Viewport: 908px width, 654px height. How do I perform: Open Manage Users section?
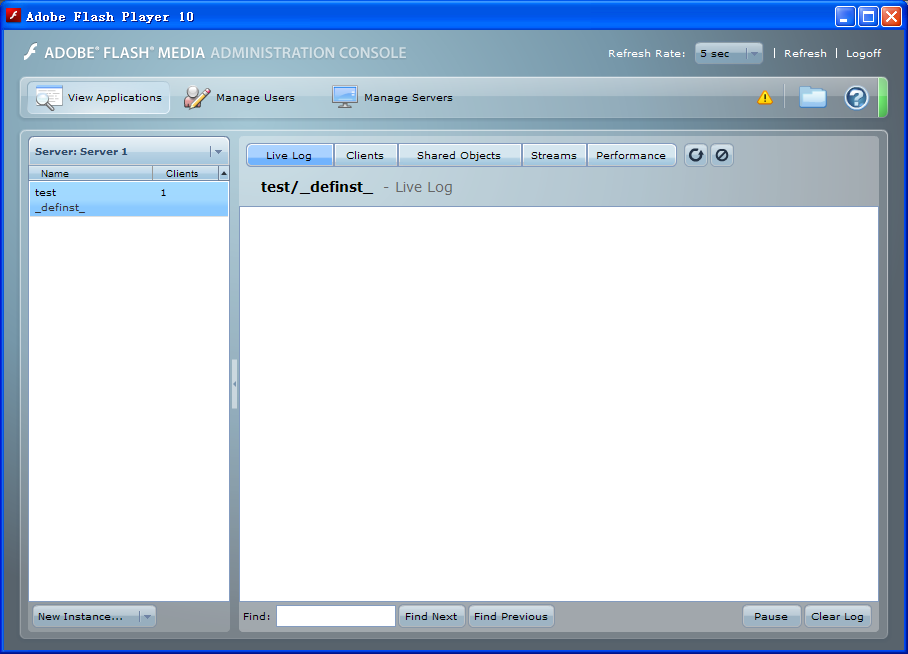(x=239, y=97)
